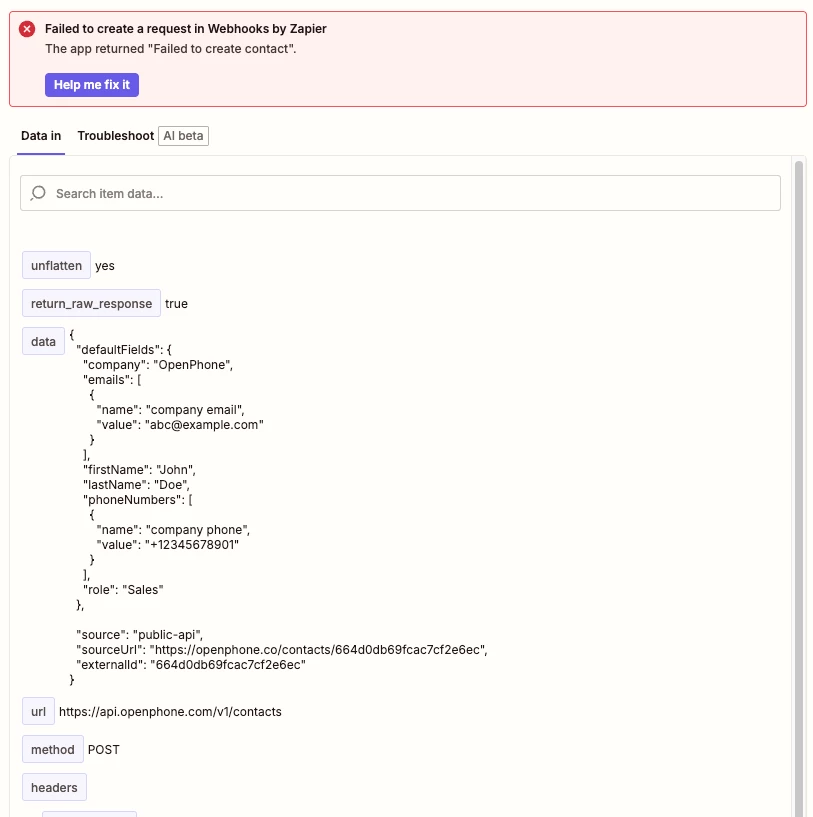
Task: Click the url key label
Action: [x=38, y=711]
